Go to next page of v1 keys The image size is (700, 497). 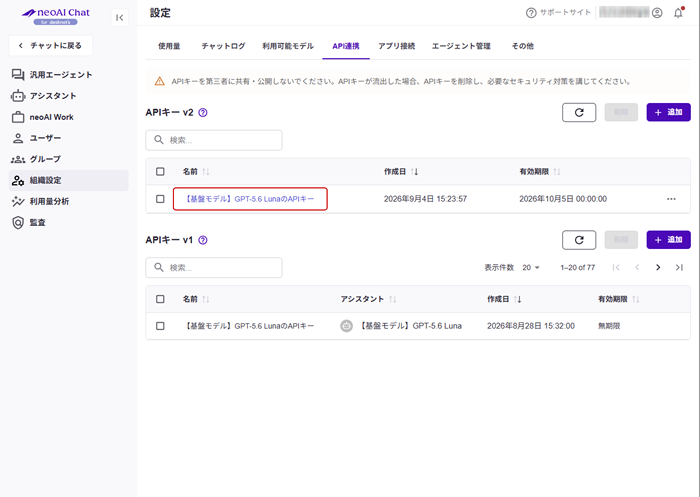pos(658,267)
